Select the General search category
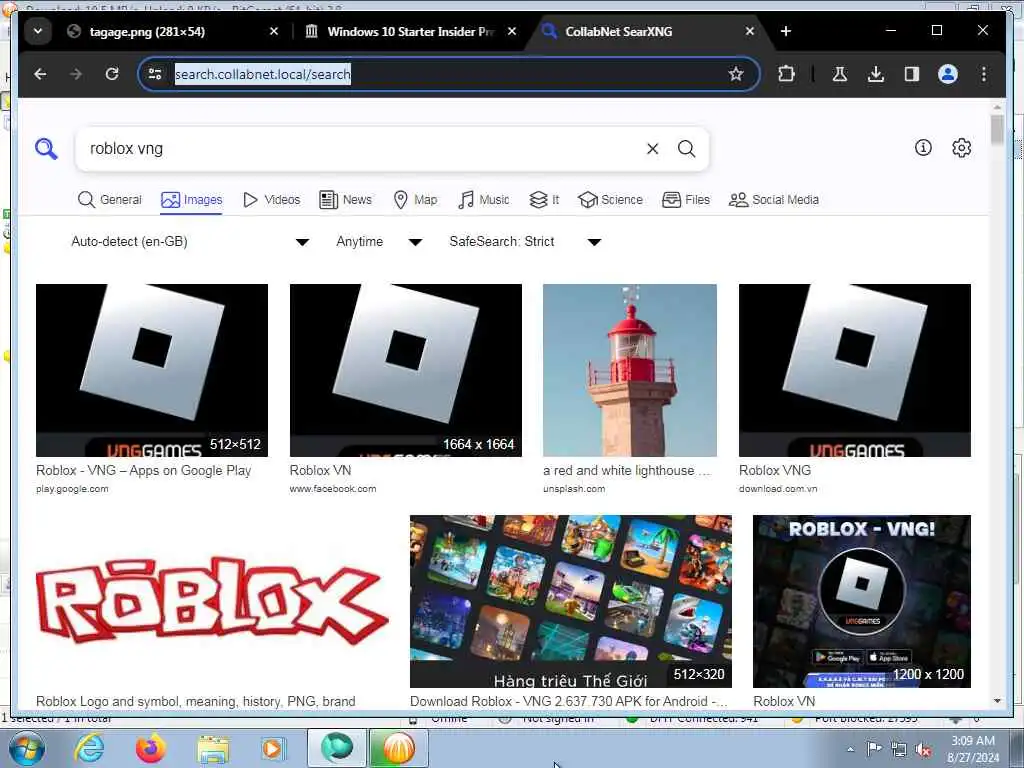 coord(109,199)
